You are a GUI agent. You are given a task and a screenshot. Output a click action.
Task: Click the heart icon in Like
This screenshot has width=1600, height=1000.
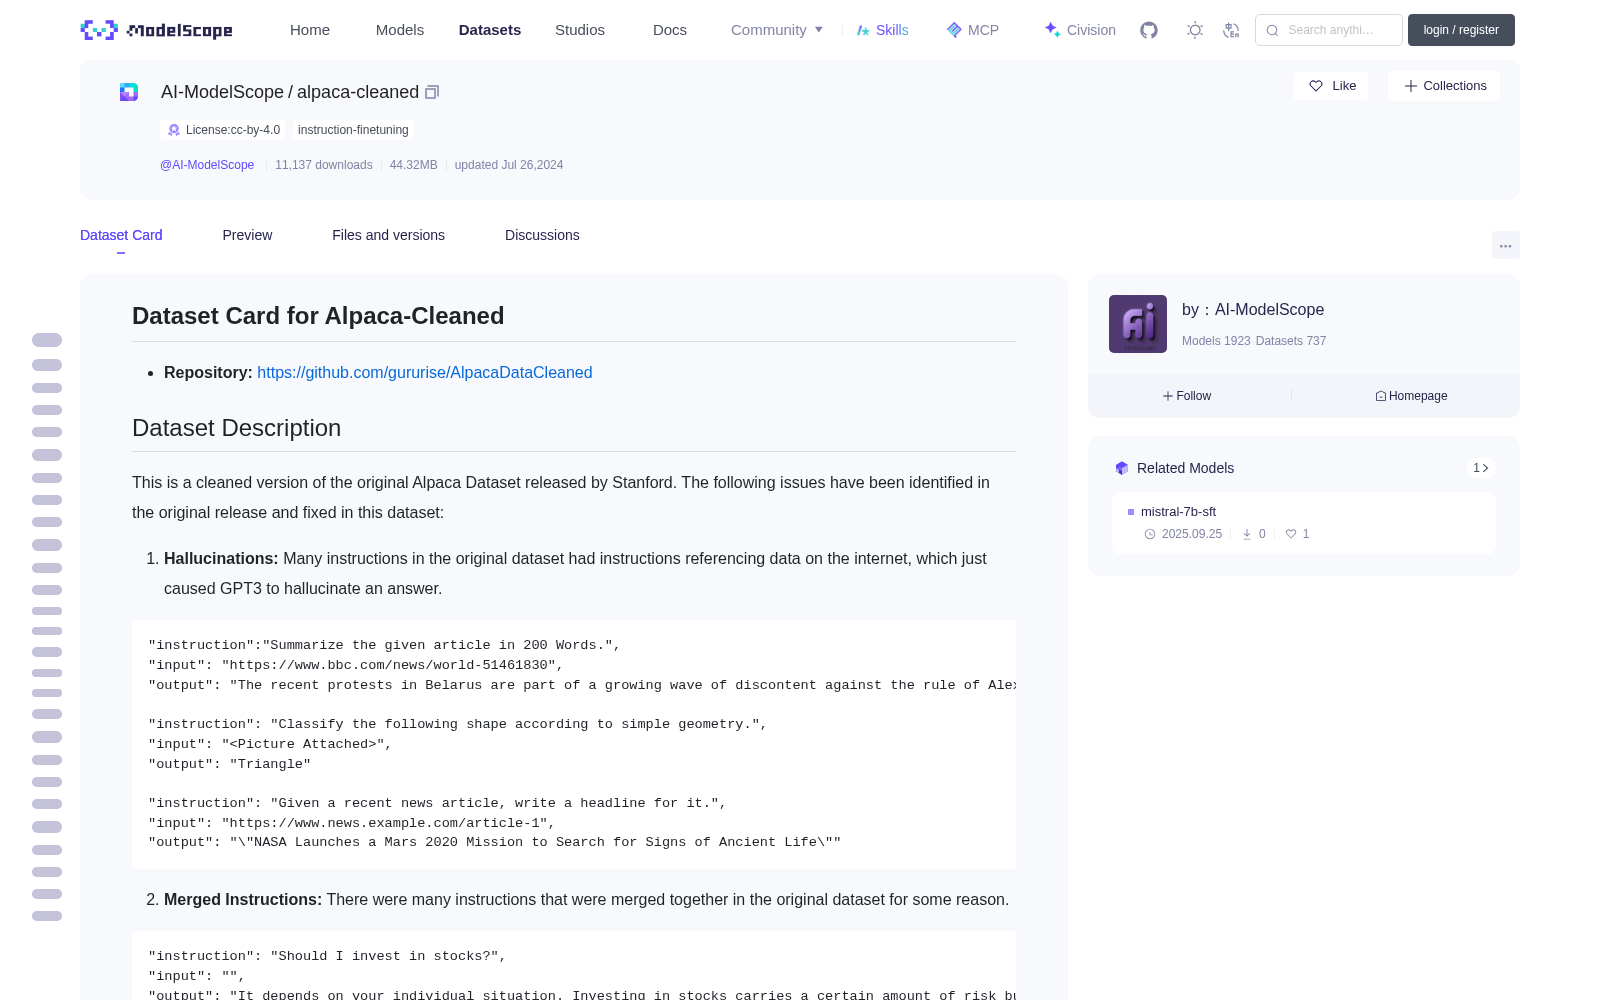pyautogui.click(x=1316, y=86)
